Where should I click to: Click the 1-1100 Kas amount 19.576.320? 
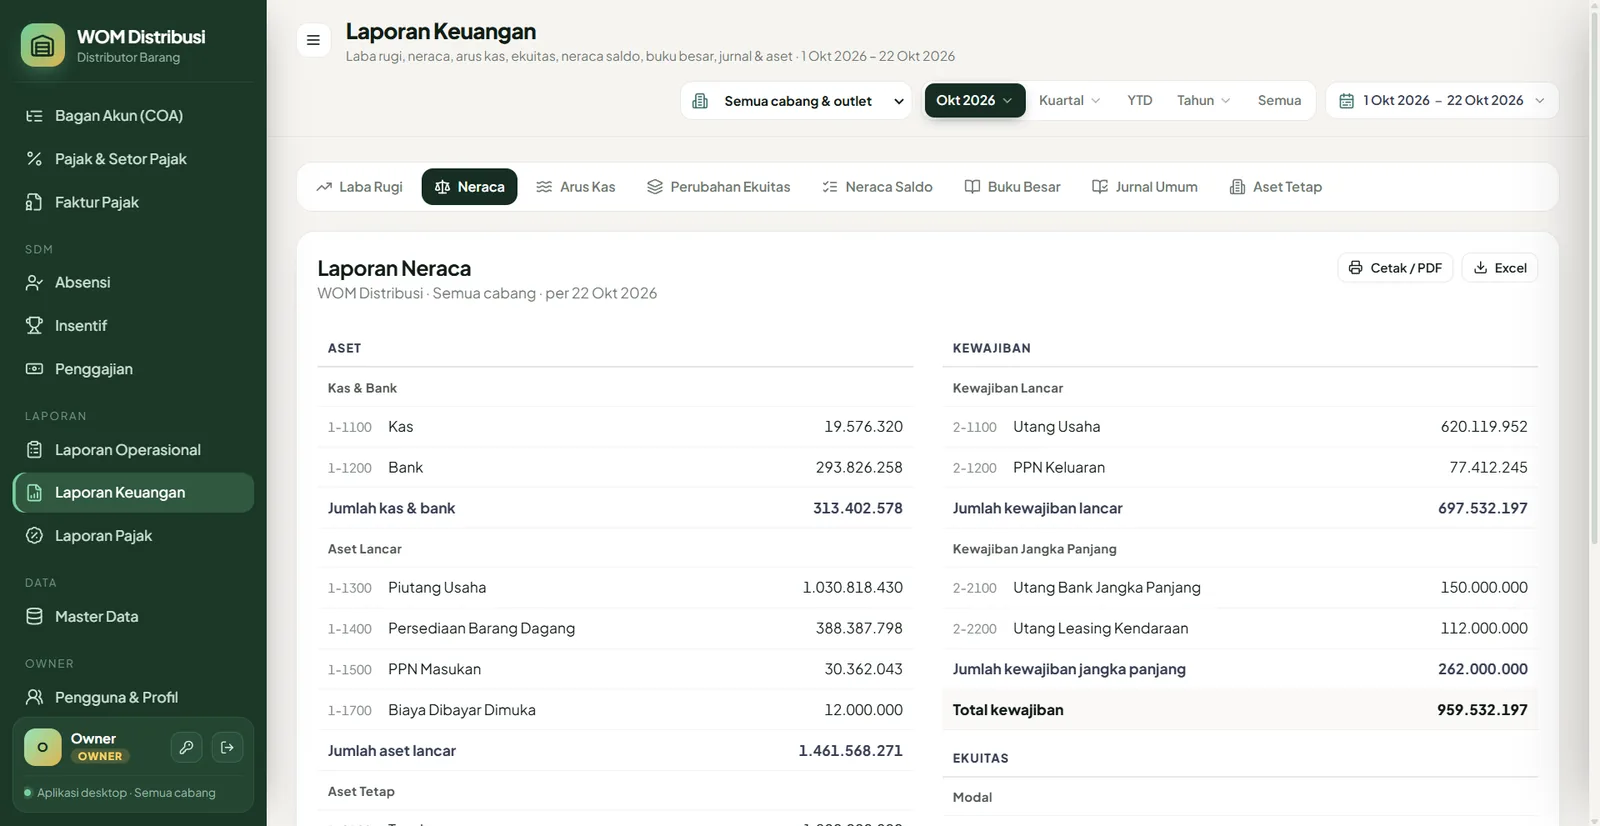pos(863,427)
